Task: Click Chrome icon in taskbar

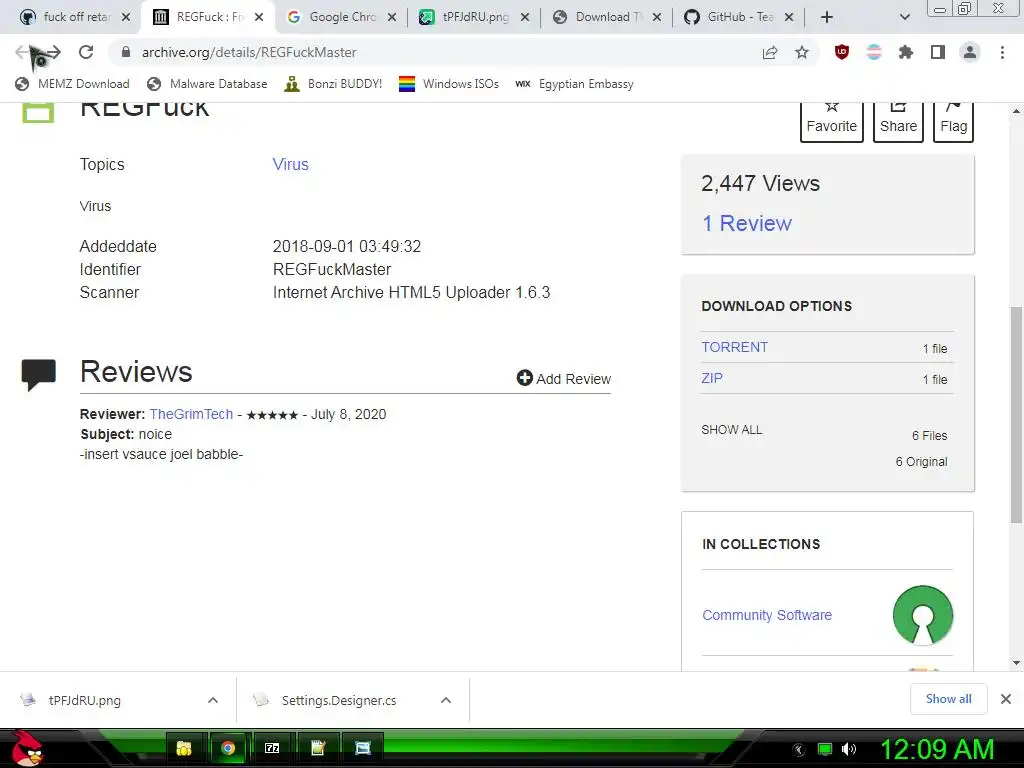Action: pos(228,748)
